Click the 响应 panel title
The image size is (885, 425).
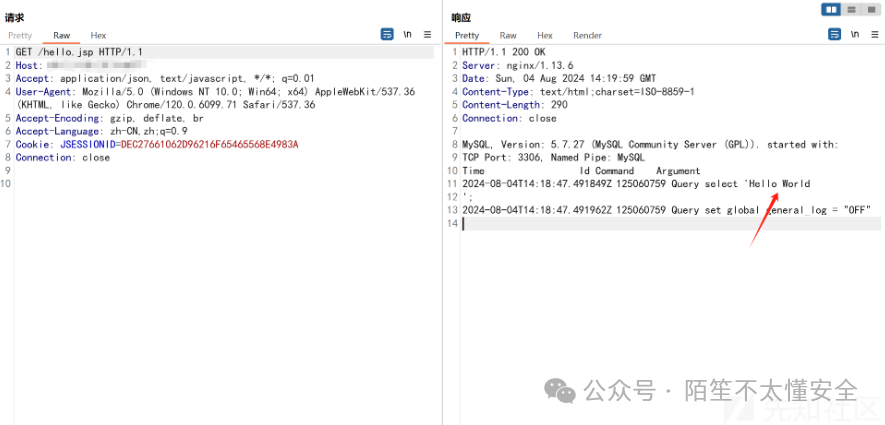pyautogui.click(x=461, y=18)
